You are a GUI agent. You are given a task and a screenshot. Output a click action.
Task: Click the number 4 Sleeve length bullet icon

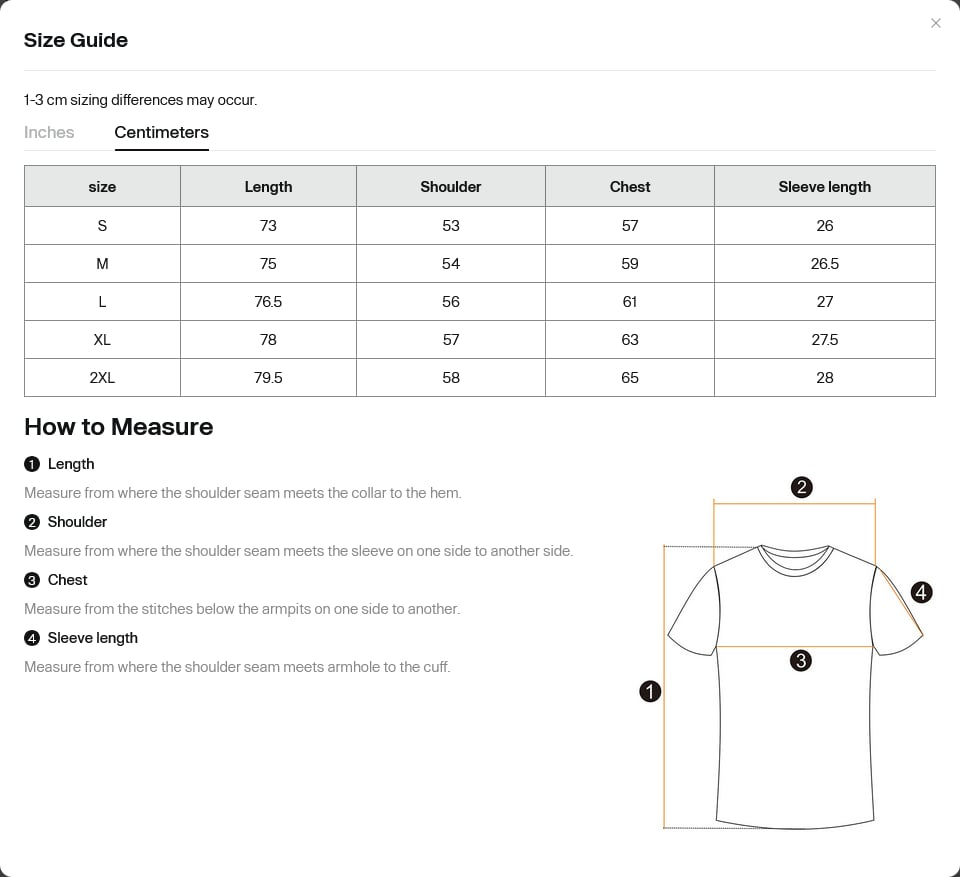pos(32,638)
